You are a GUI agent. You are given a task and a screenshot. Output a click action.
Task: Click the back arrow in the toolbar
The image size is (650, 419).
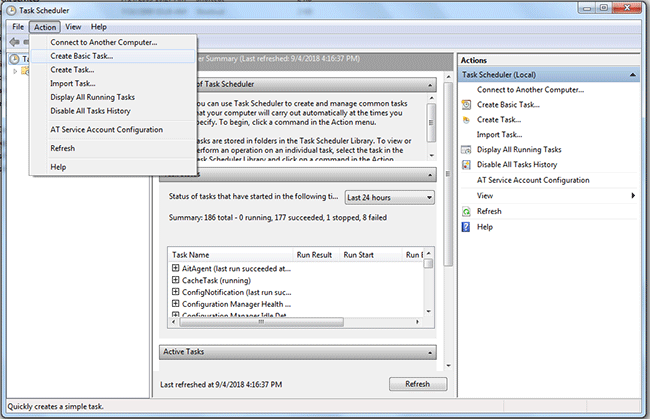click(x=14, y=42)
